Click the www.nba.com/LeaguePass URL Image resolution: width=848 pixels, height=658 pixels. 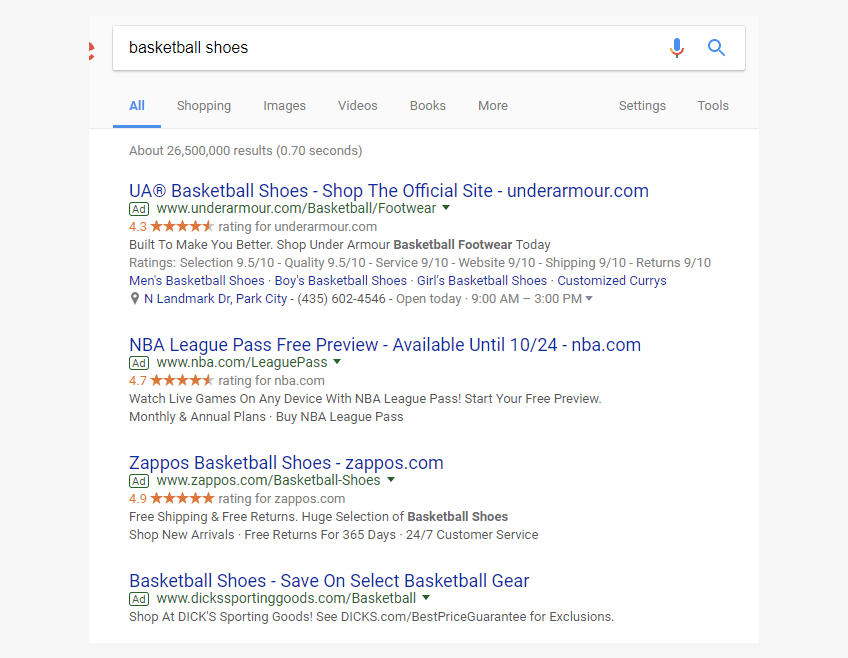click(242, 362)
